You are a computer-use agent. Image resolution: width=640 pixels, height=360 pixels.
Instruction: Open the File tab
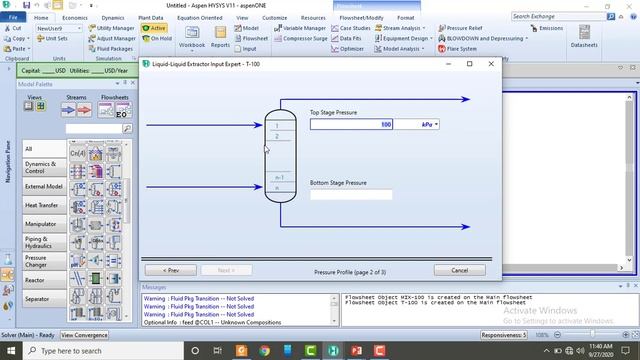tap(13, 18)
